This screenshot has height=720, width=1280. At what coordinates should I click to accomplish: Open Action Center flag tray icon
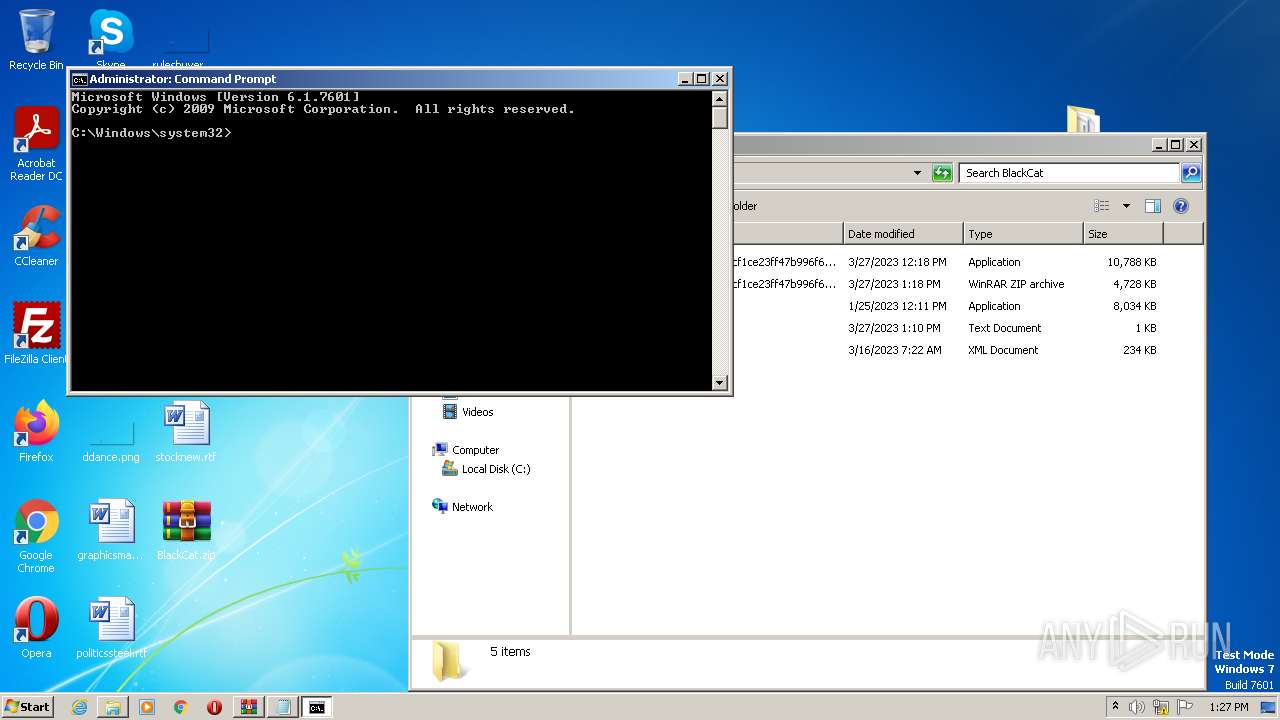pos(1184,707)
